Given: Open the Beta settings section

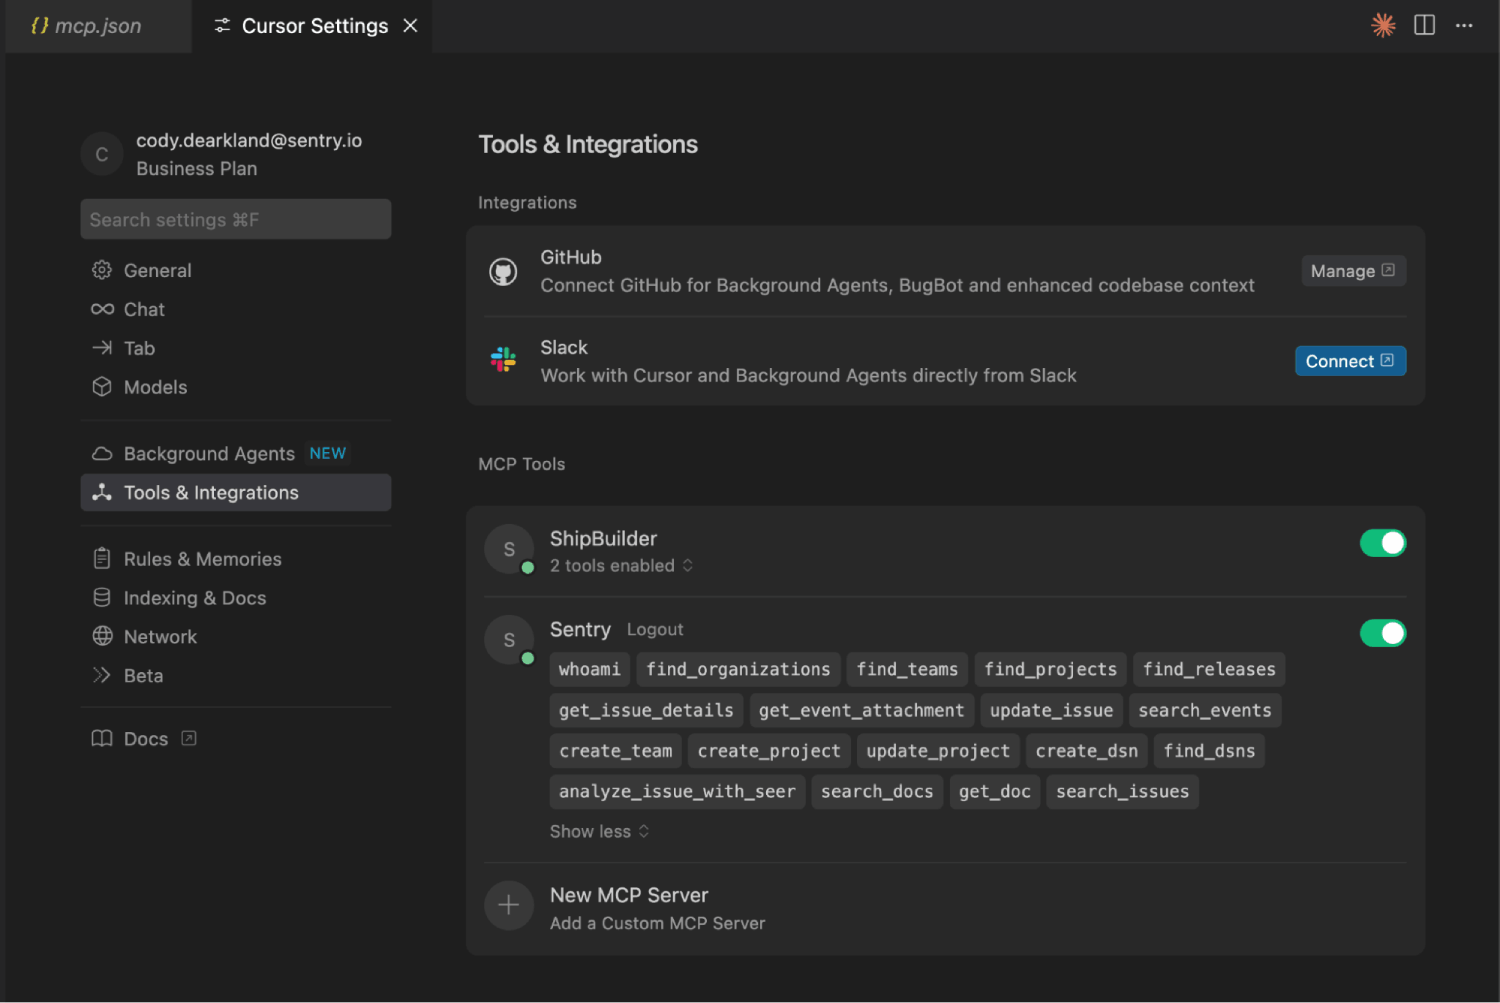Looking at the screenshot, I should pyautogui.click(x=143, y=675).
